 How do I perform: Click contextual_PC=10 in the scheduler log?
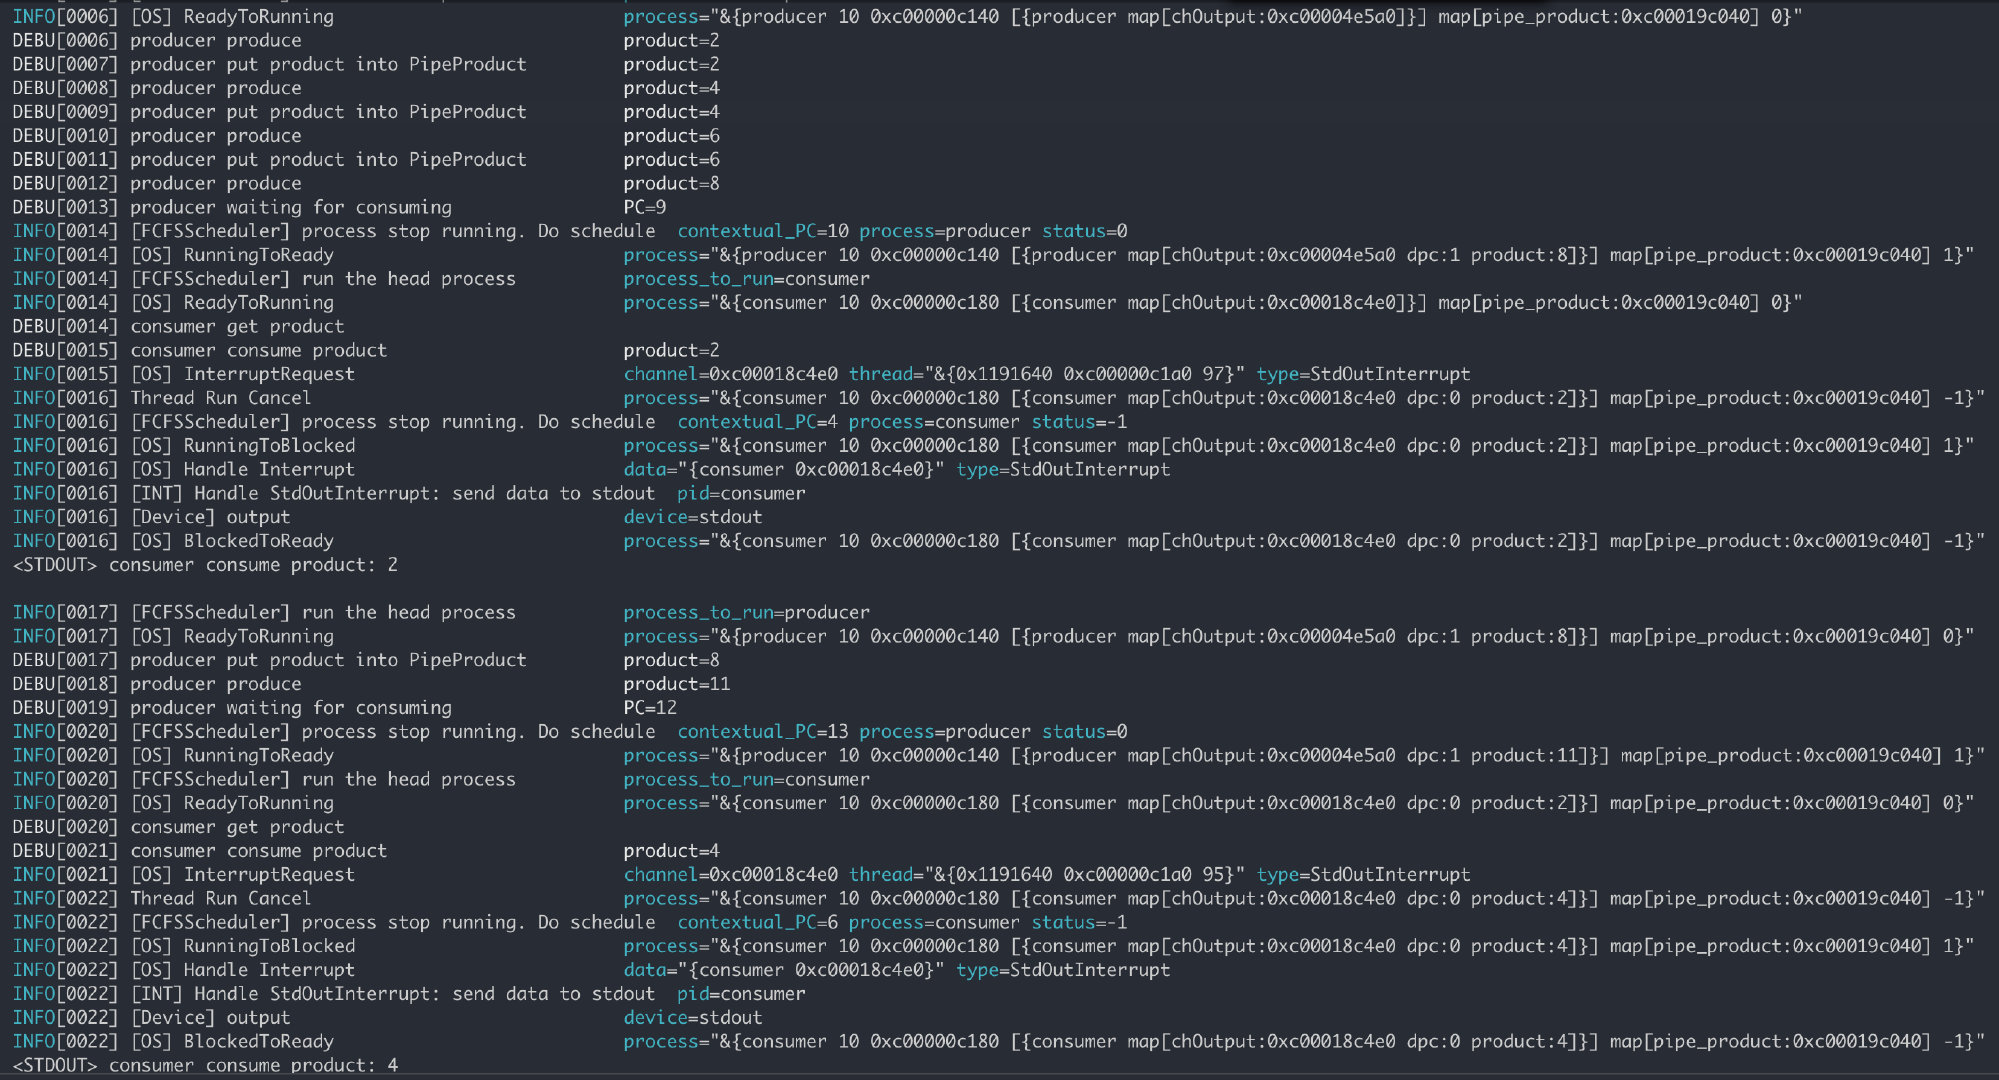pyautogui.click(x=762, y=231)
